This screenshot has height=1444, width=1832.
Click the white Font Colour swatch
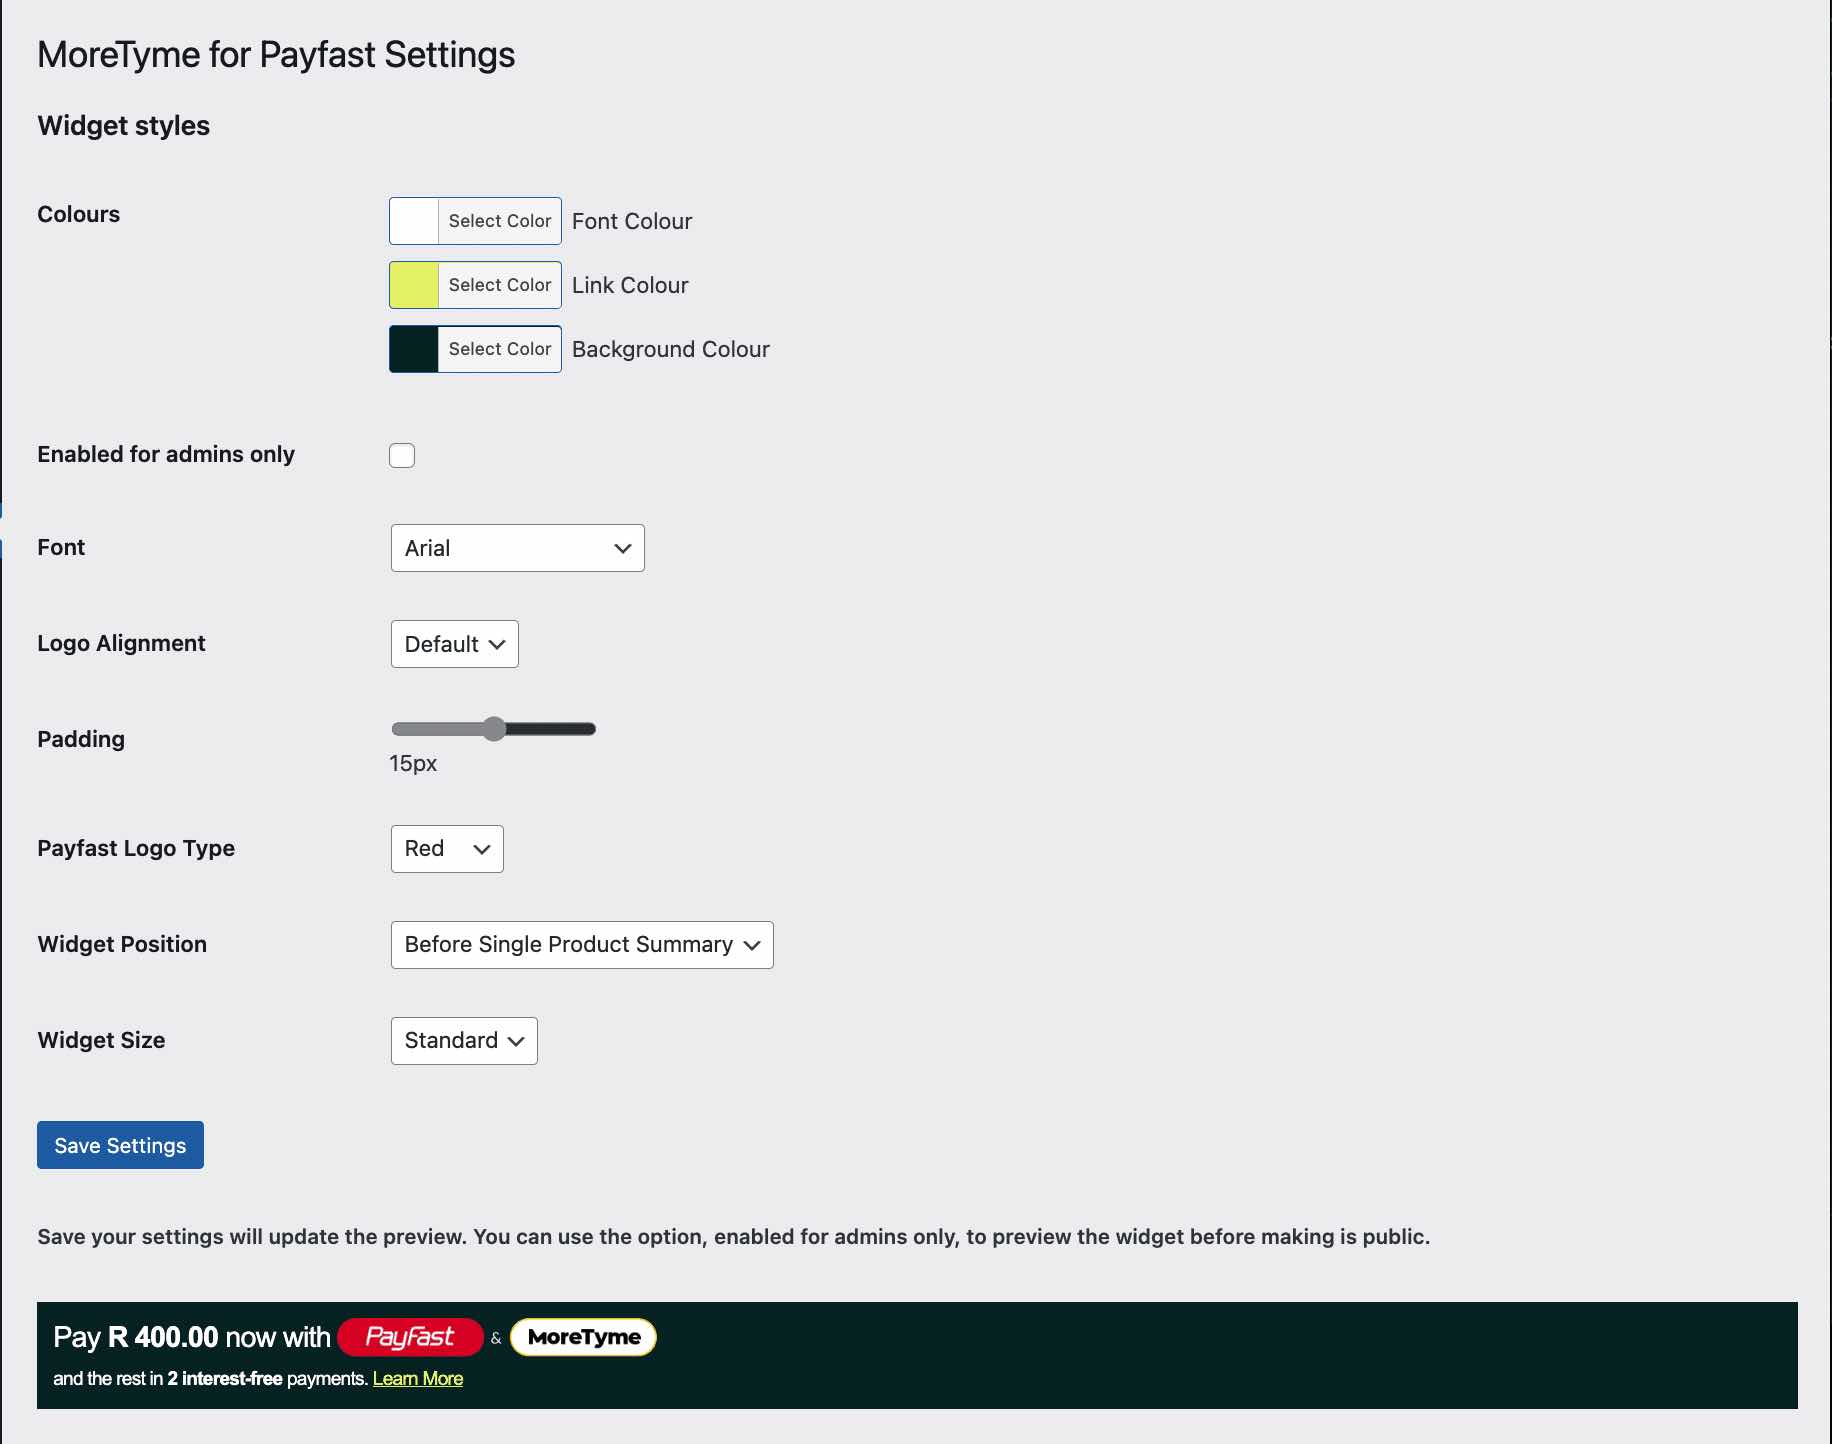click(414, 221)
